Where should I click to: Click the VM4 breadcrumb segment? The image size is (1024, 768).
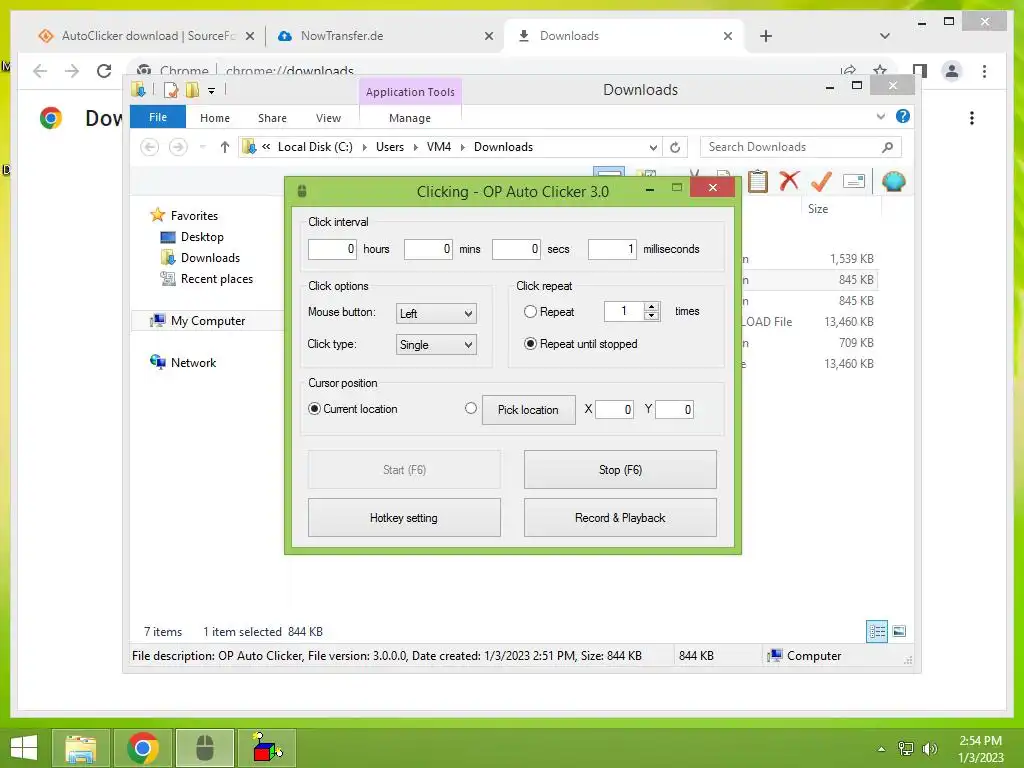439,147
